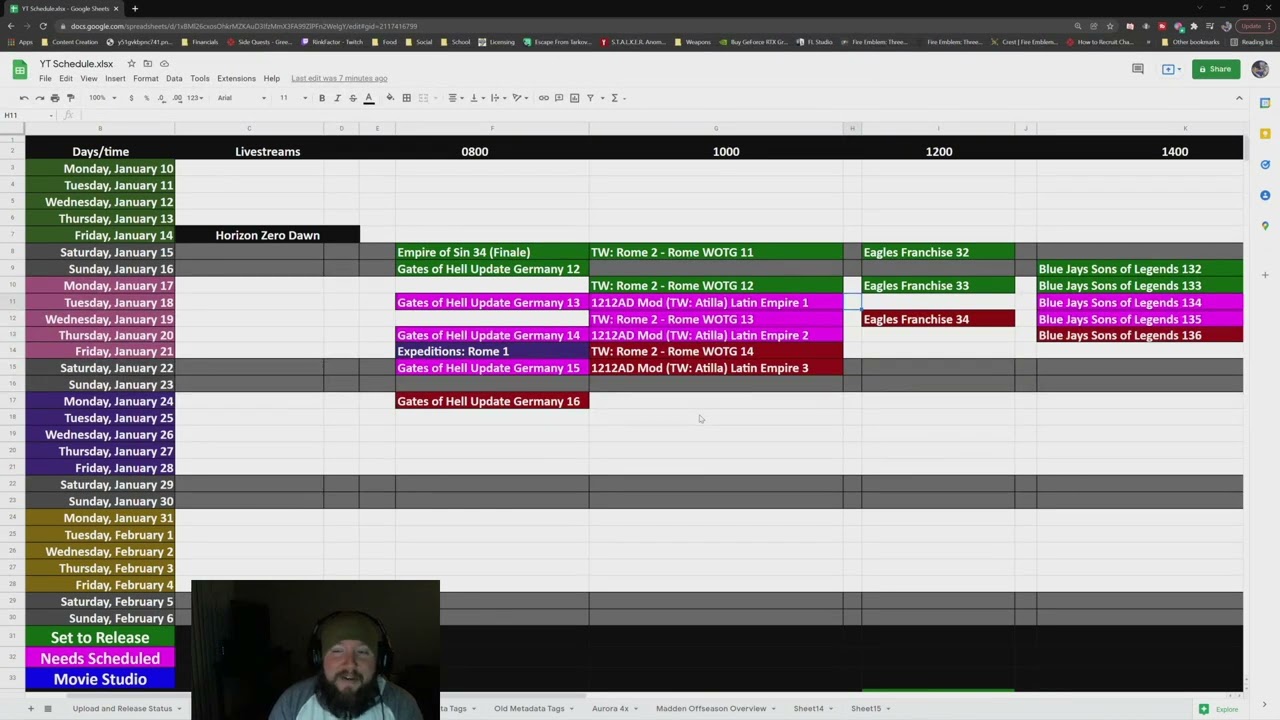Viewport: 1280px width, 720px height.
Task: Click the add sheet plus button
Action: (31, 708)
